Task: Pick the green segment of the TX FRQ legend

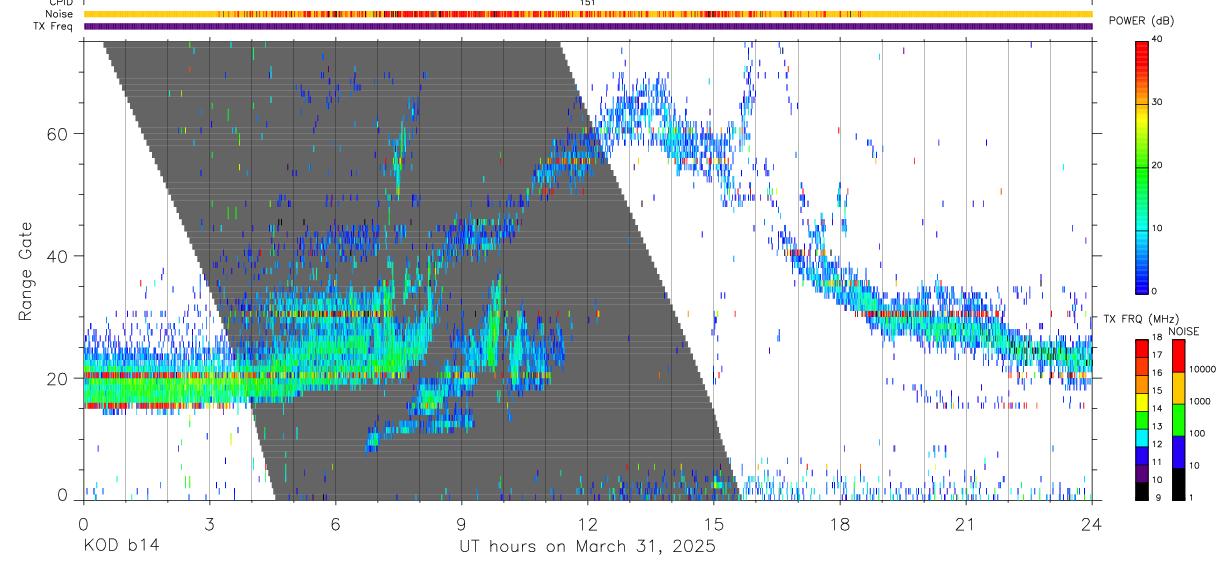Action: 1143,419
